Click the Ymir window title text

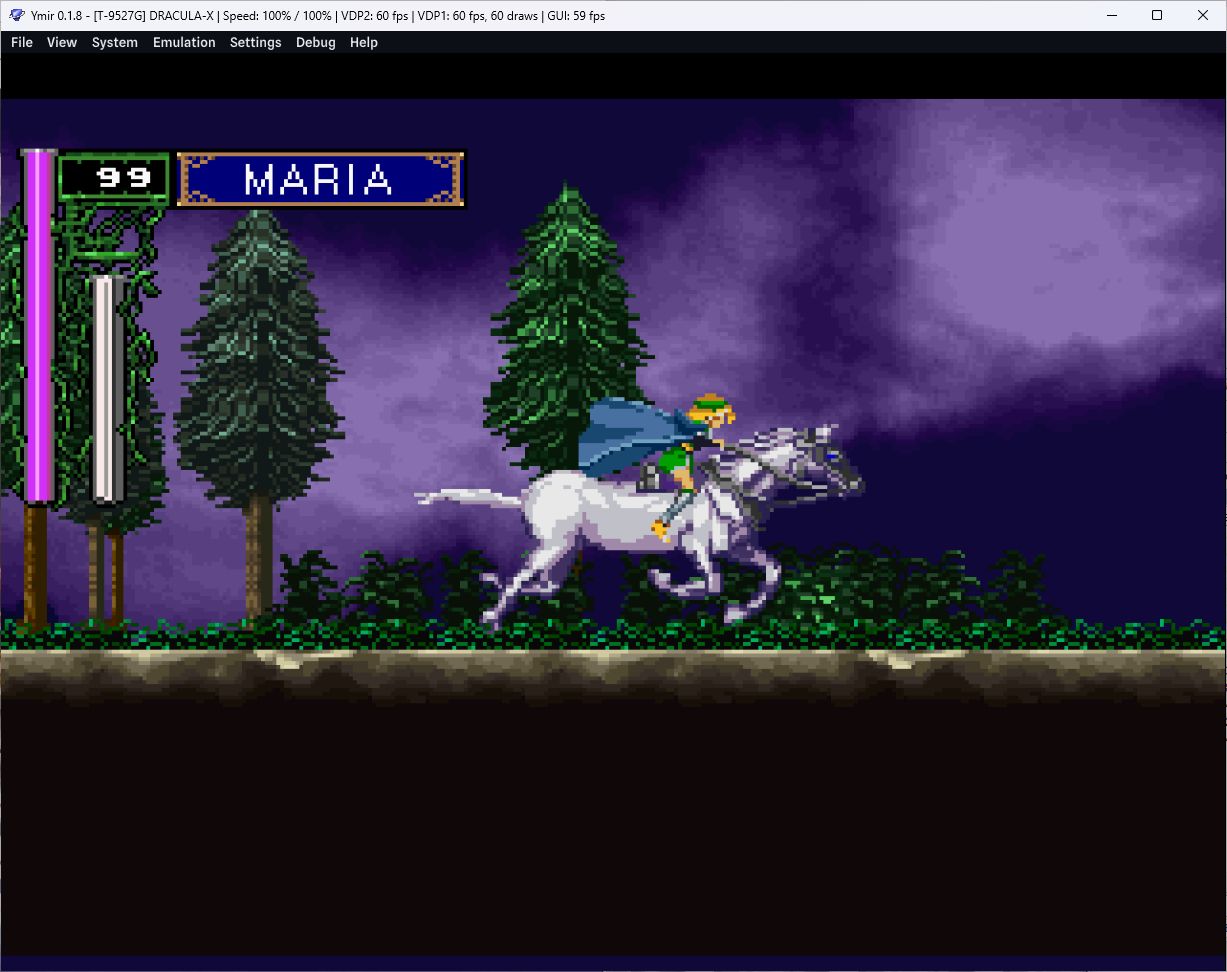[318, 15]
